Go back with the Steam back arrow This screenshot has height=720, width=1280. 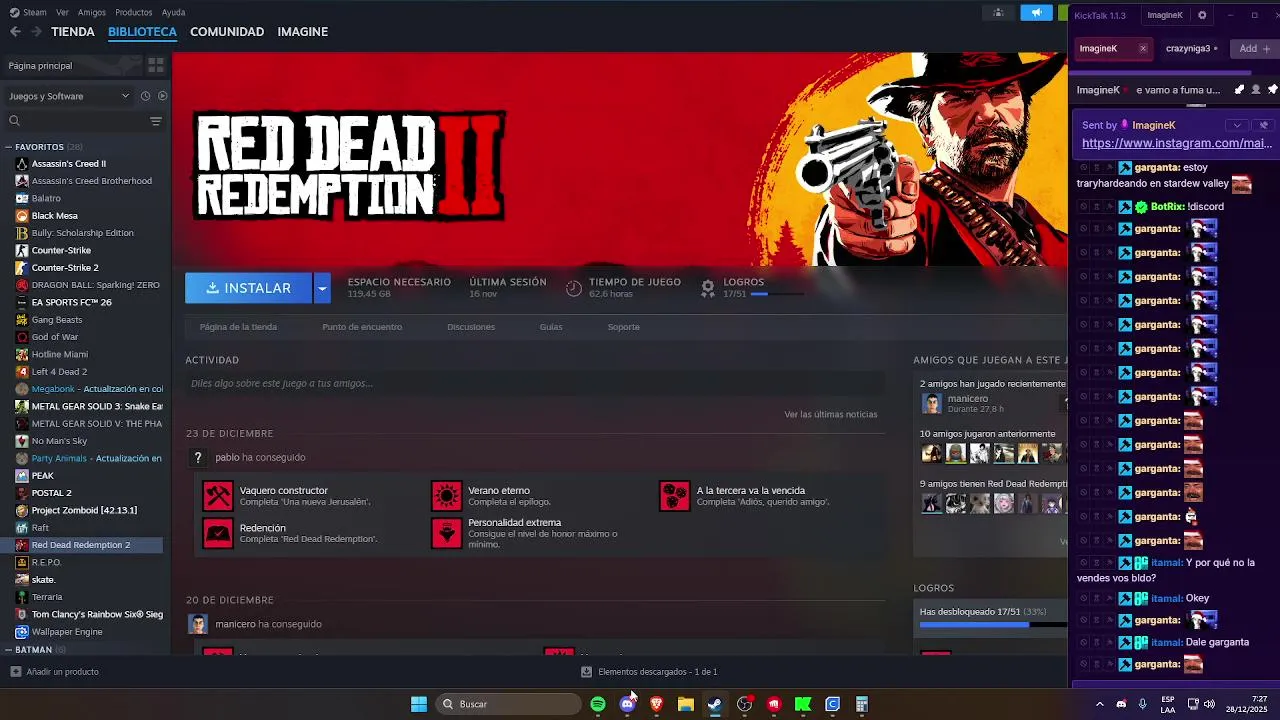click(x=15, y=32)
